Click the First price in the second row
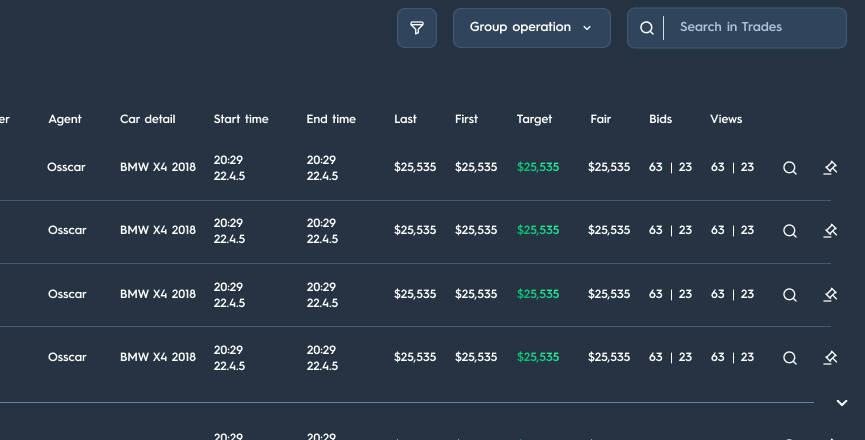Image resolution: width=865 pixels, height=440 pixels. [x=476, y=230]
